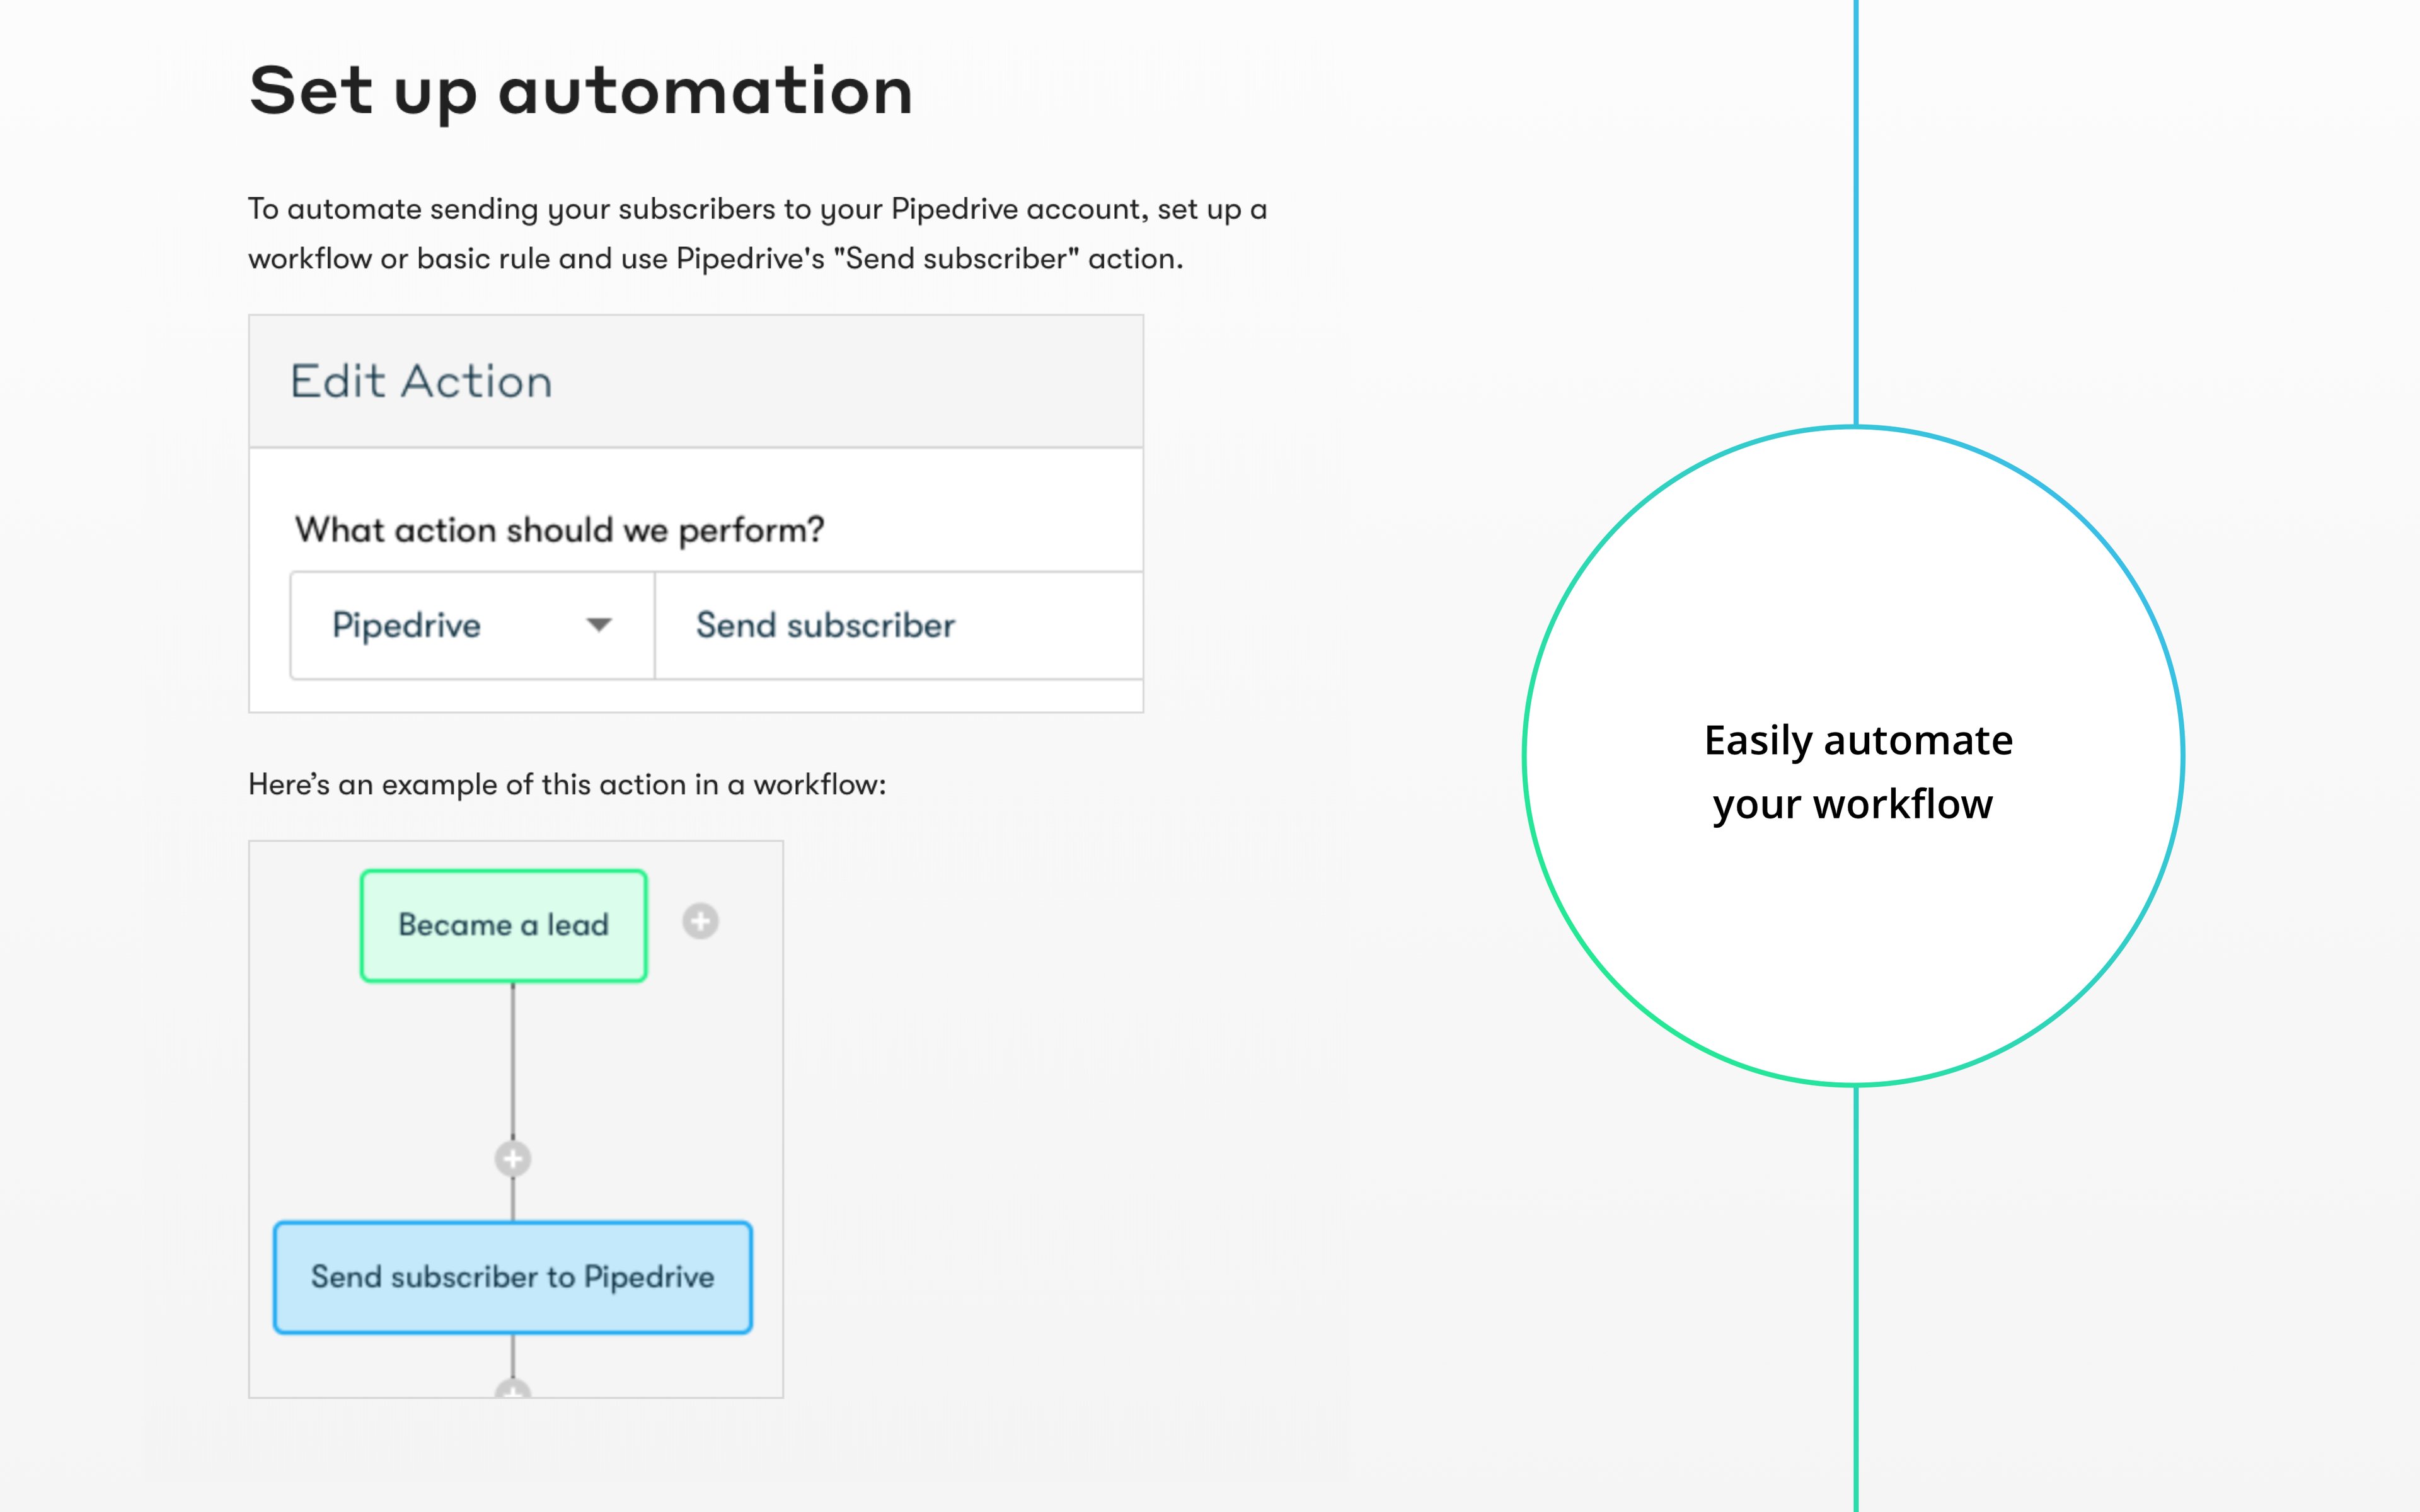Click the plus icon beside Became a lead
Screen dimensions: 2420x1512
700,921
